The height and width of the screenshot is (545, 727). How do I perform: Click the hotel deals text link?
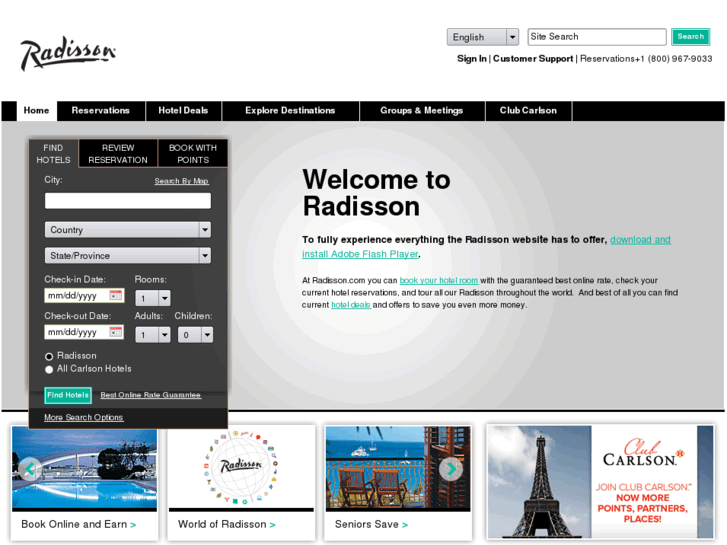pos(351,305)
